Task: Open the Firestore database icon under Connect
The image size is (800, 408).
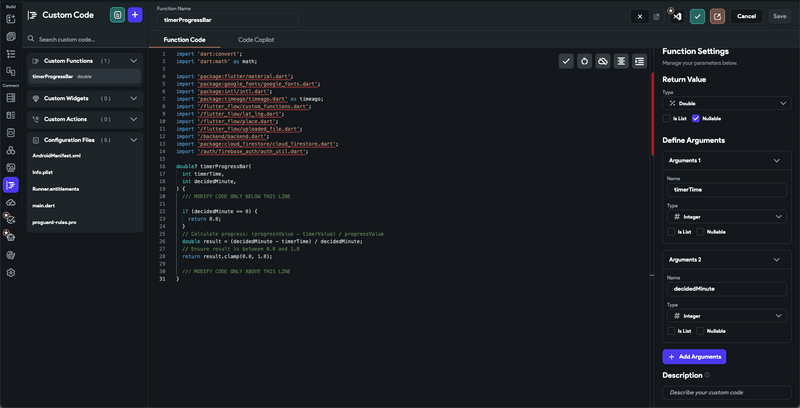Action: [x=11, y=98]
